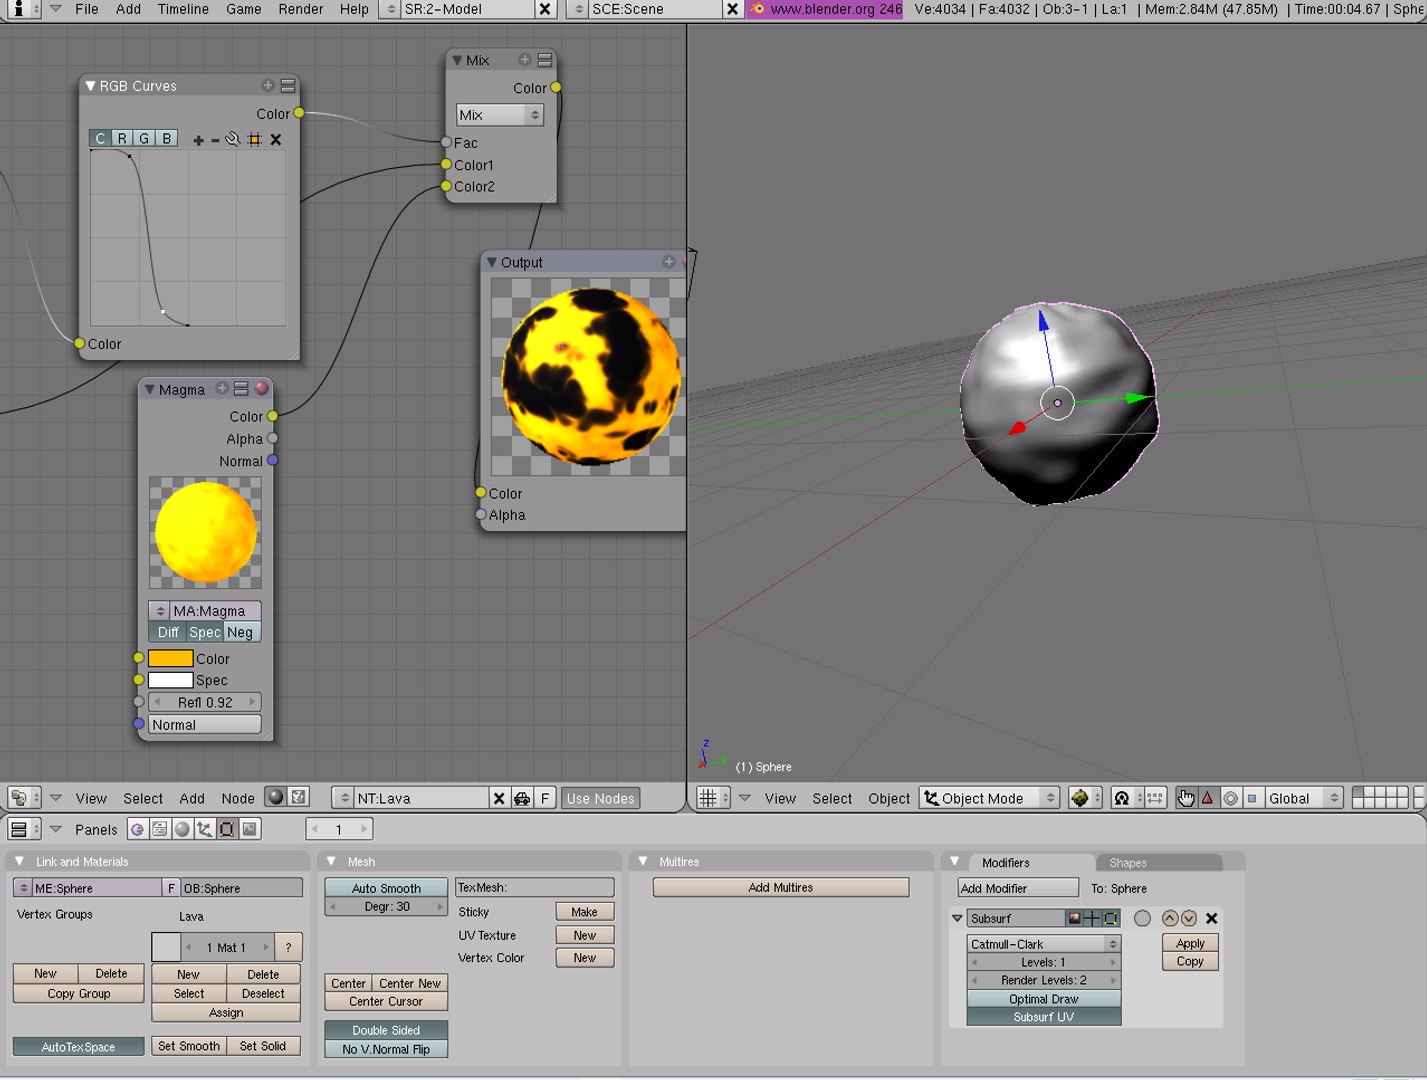
Task: Toggle the Diff option on Magma node
Action: (x=168, y=632)
